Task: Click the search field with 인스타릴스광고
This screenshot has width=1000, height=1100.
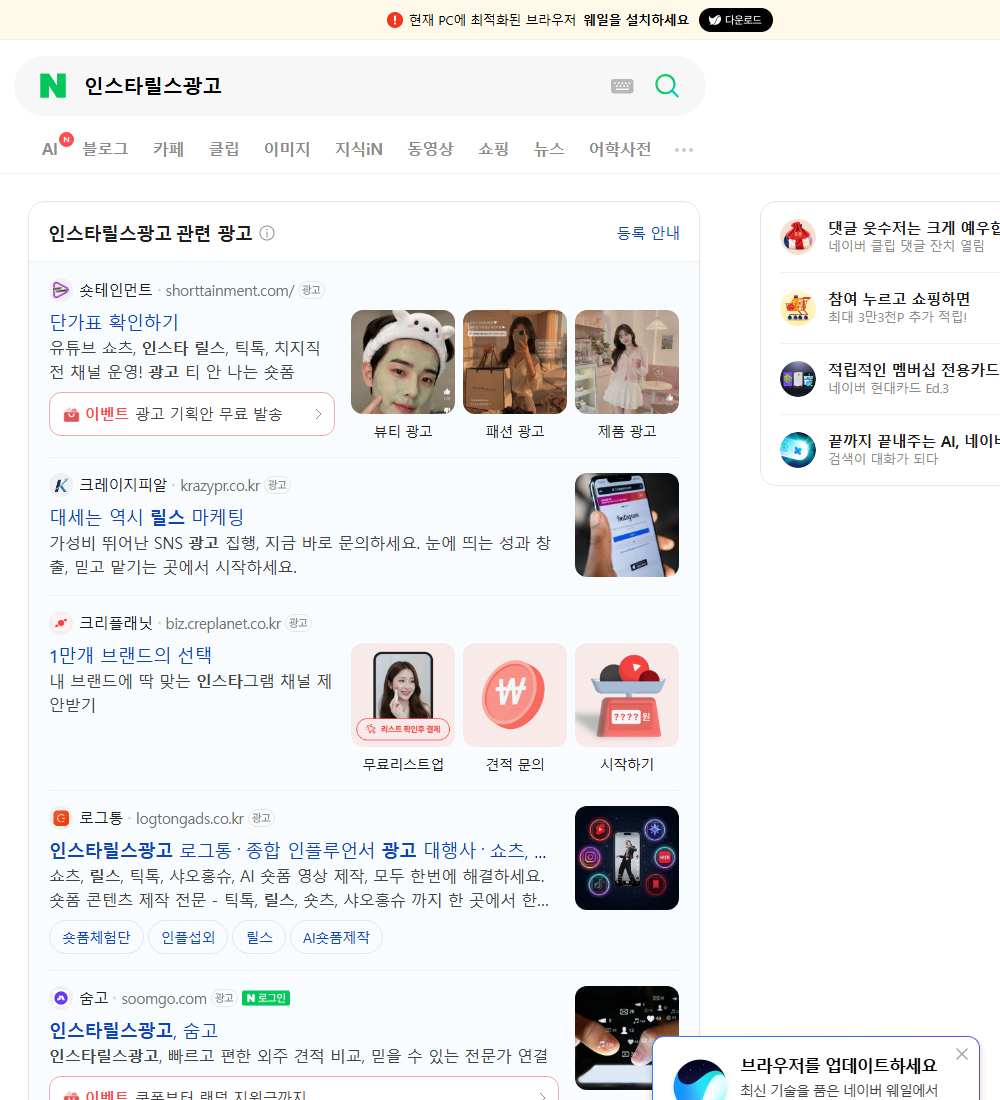Action: coord(337,86)
